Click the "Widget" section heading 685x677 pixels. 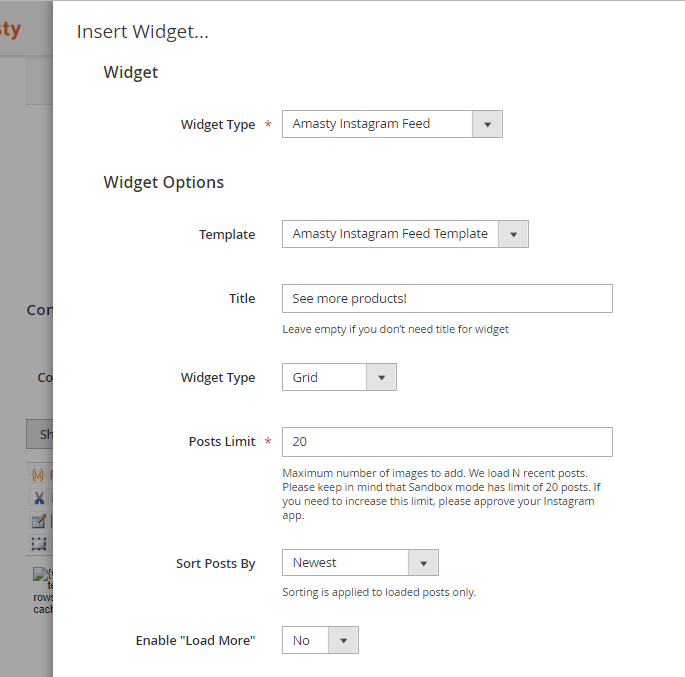point(131,73)
